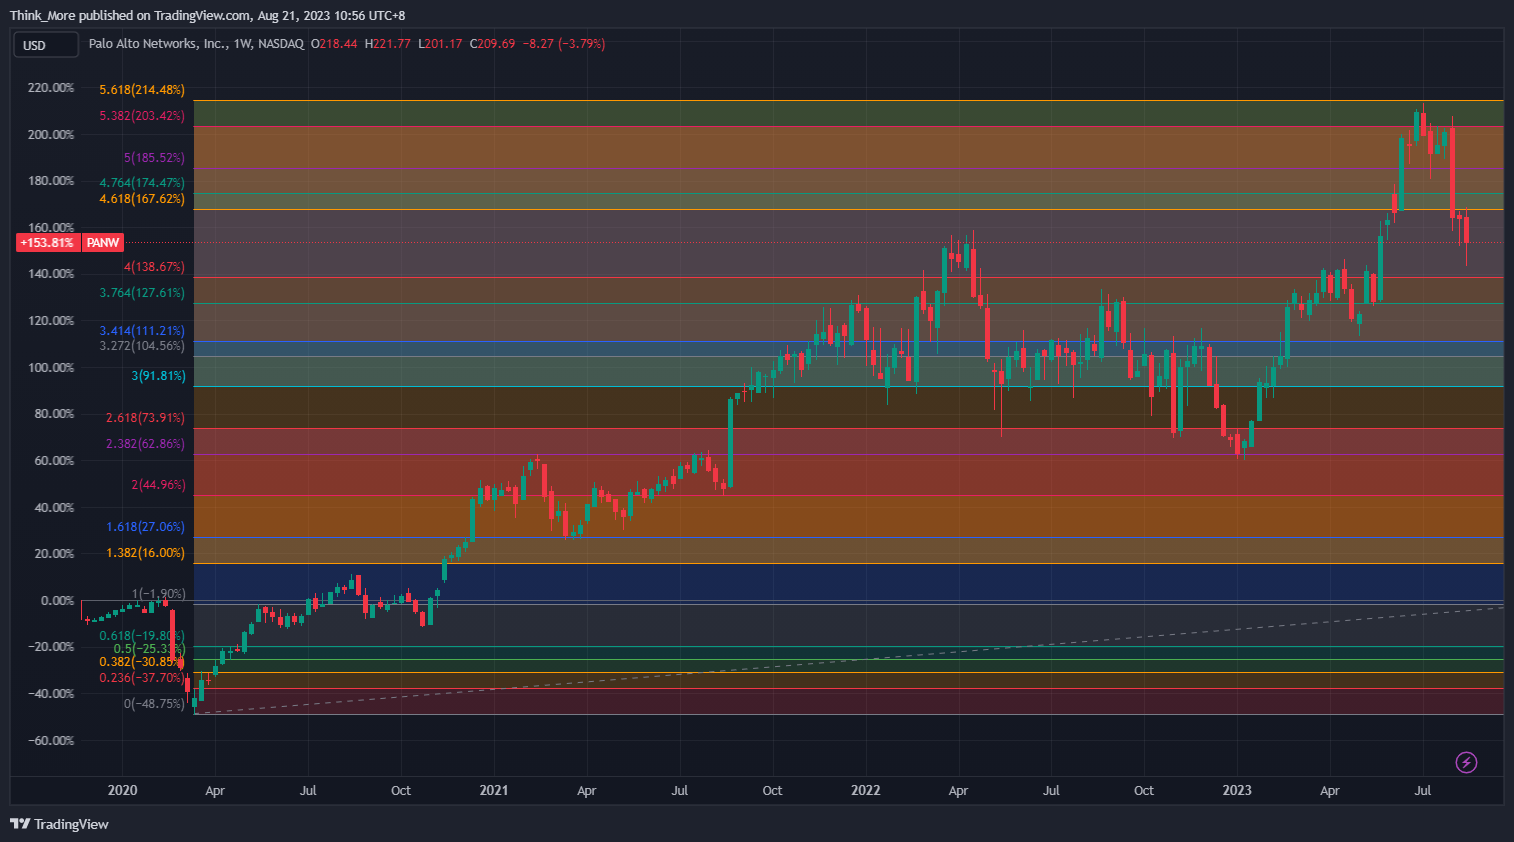Select the 5(185.52%) Fibonacci level label
The height and width of the screenshot is (842, 1514).
tap(154, 158)
